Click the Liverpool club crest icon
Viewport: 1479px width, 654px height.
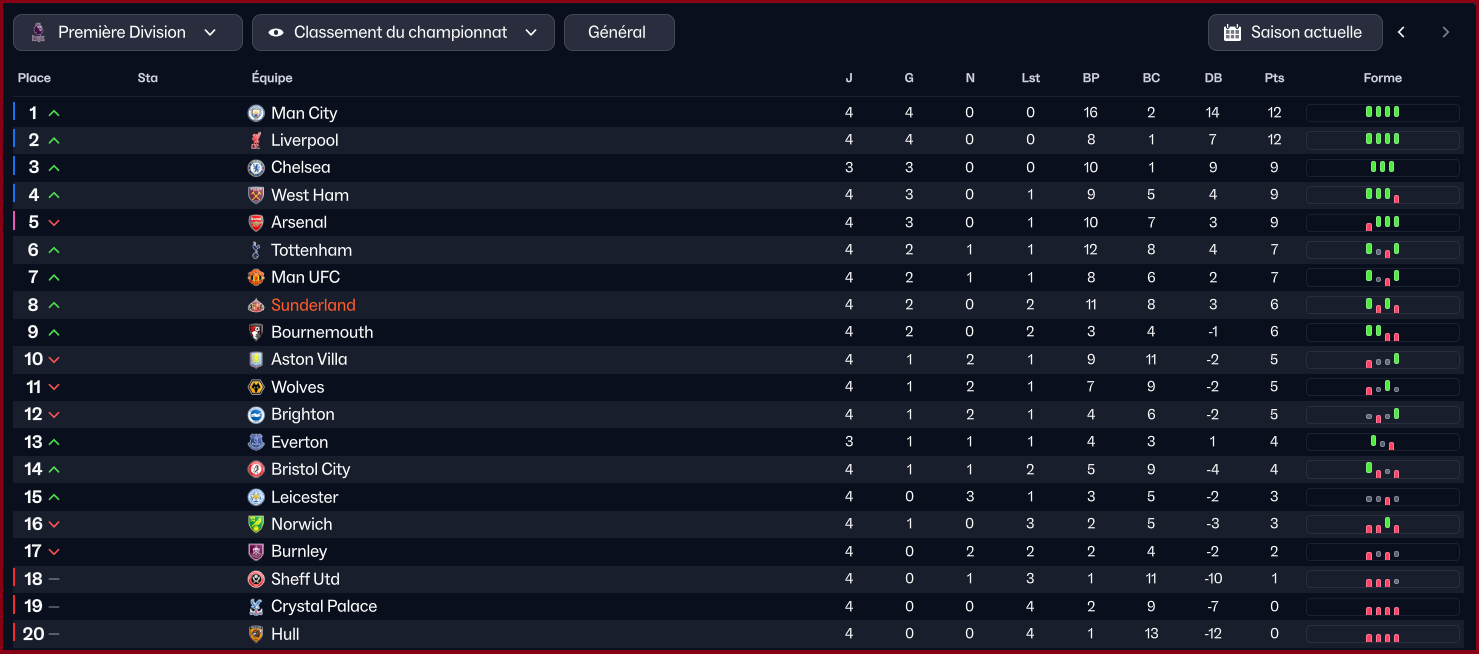pos(256,140)
